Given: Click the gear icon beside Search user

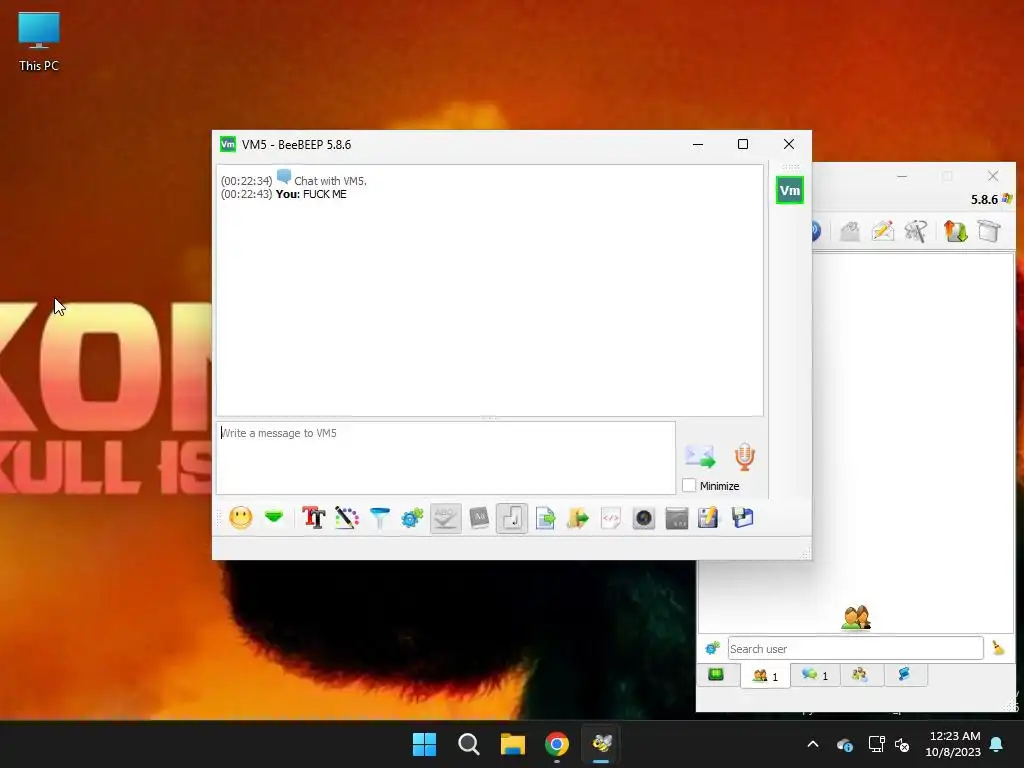Looking at the screenshot, I should (x=712, y=648).
